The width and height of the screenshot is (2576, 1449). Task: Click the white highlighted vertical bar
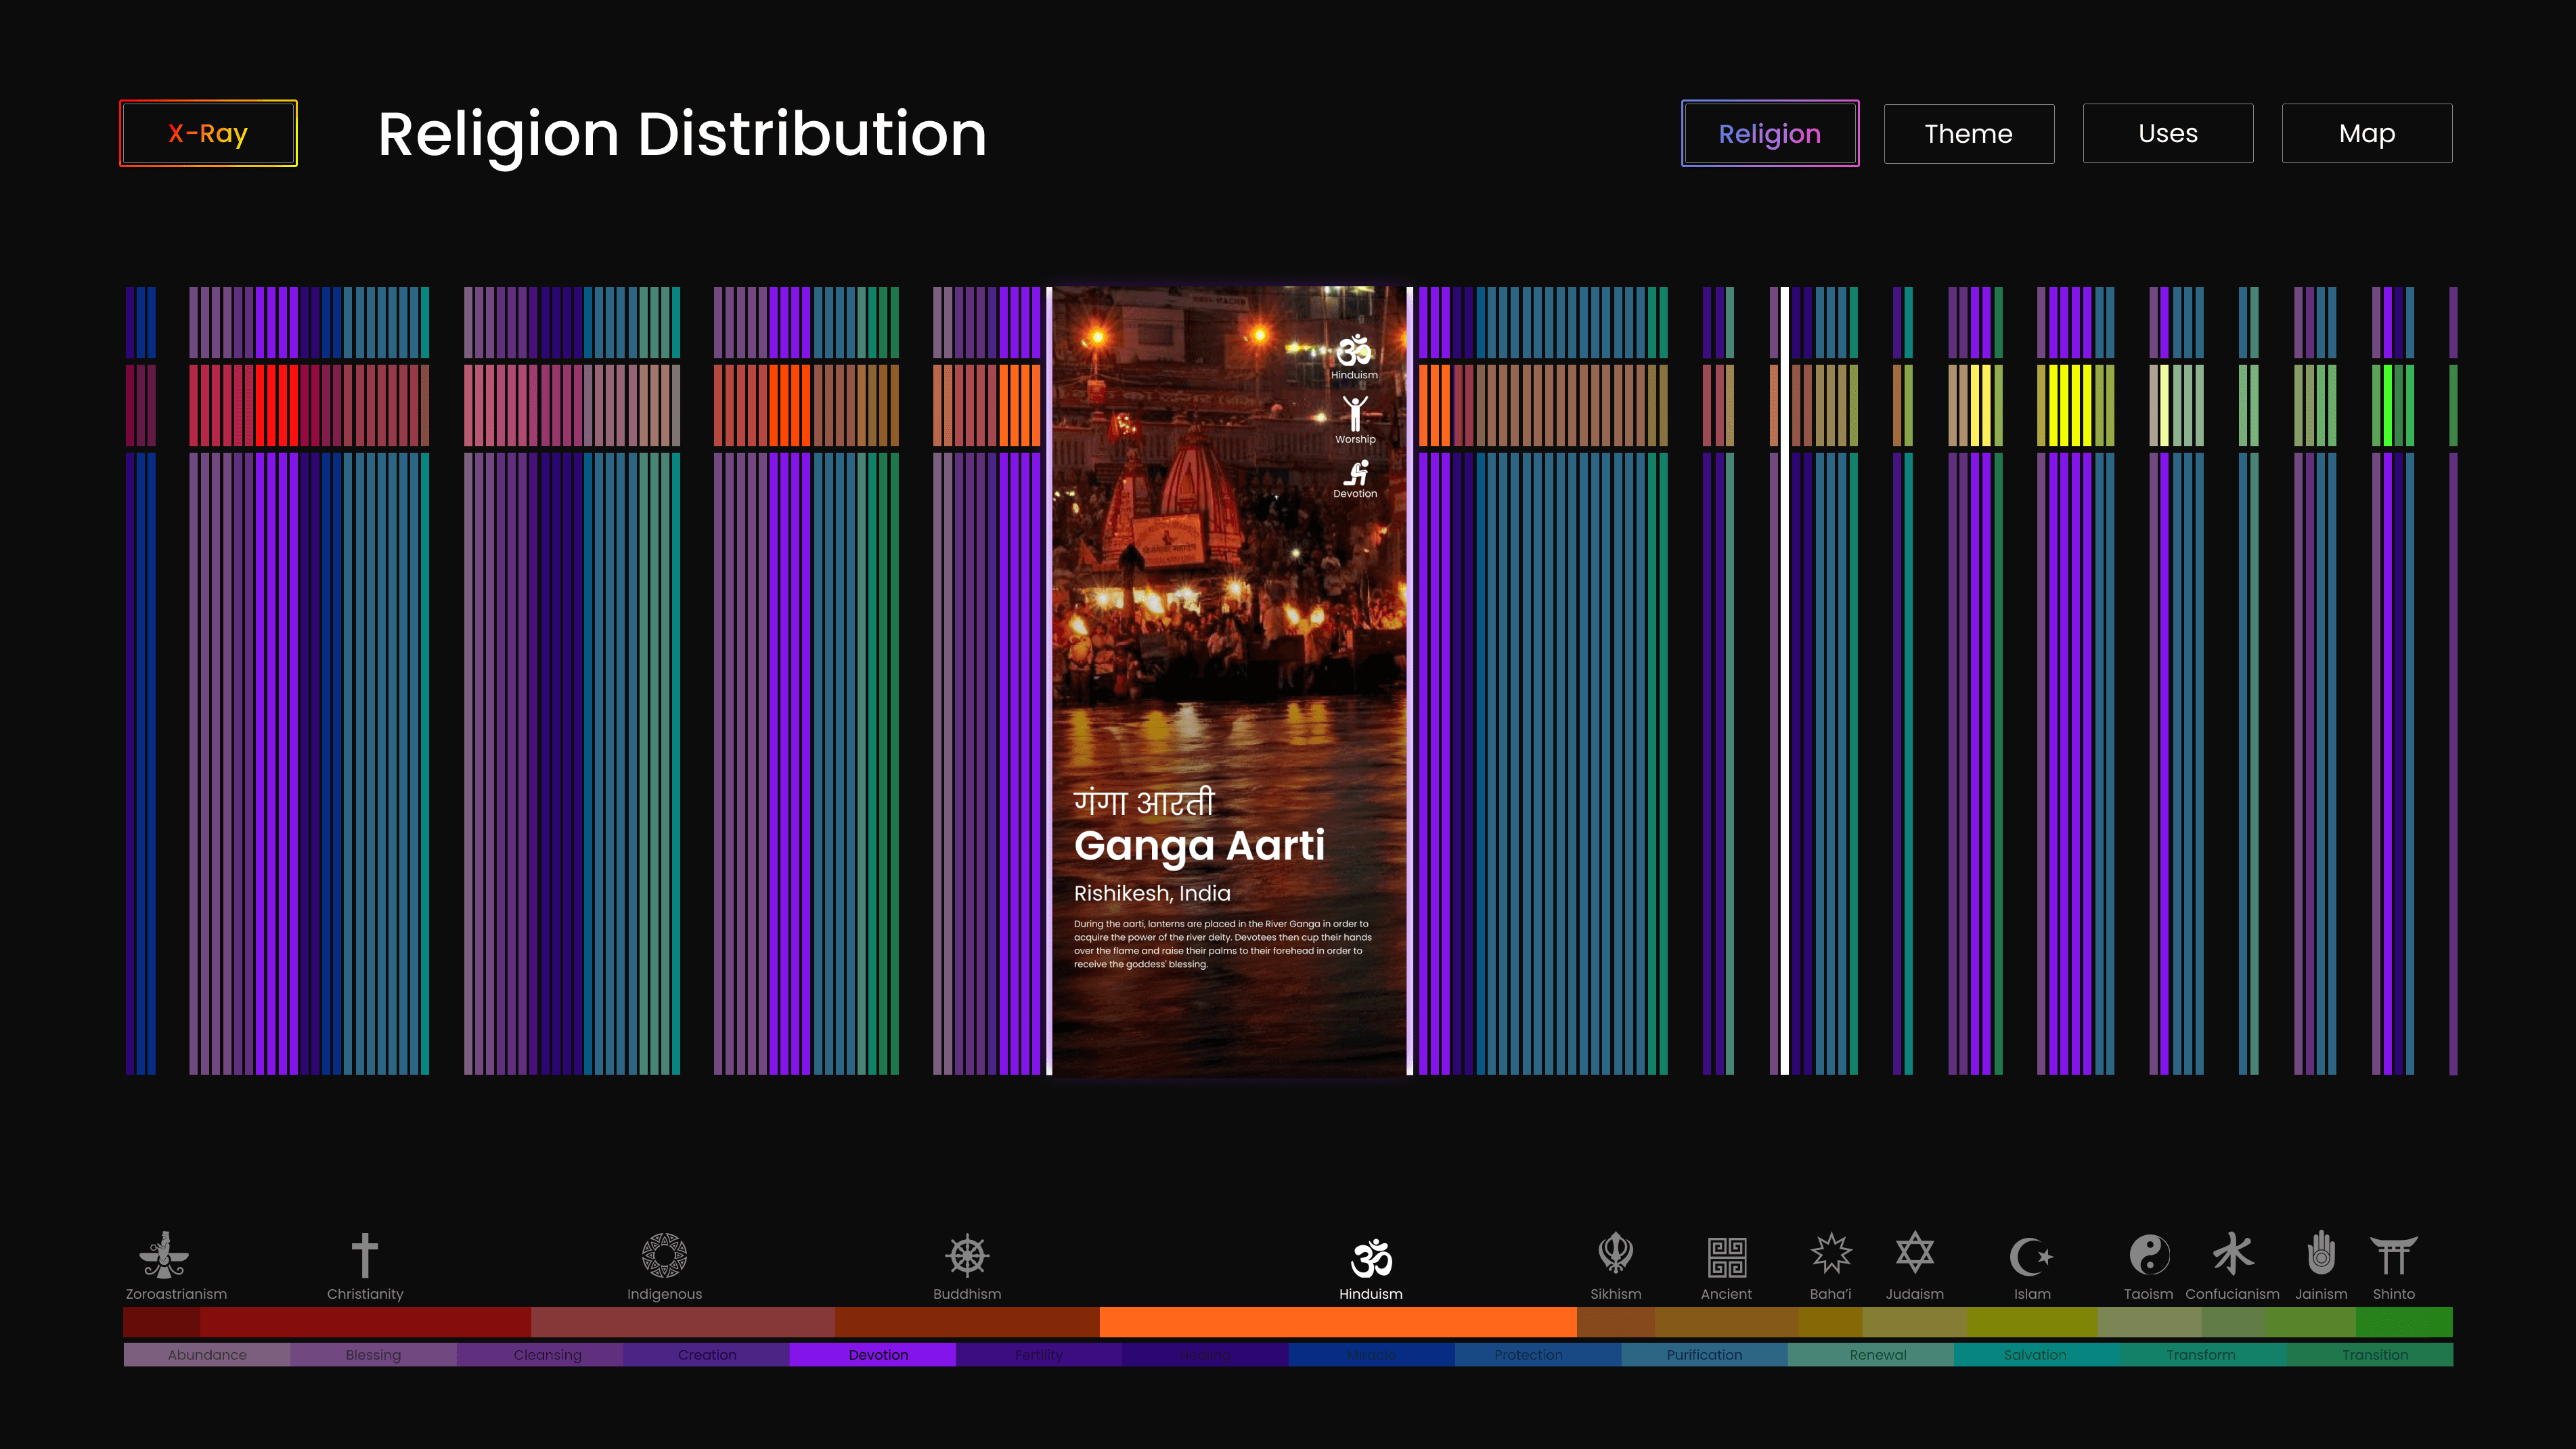pyautogui.click(x=1784, y=680)
